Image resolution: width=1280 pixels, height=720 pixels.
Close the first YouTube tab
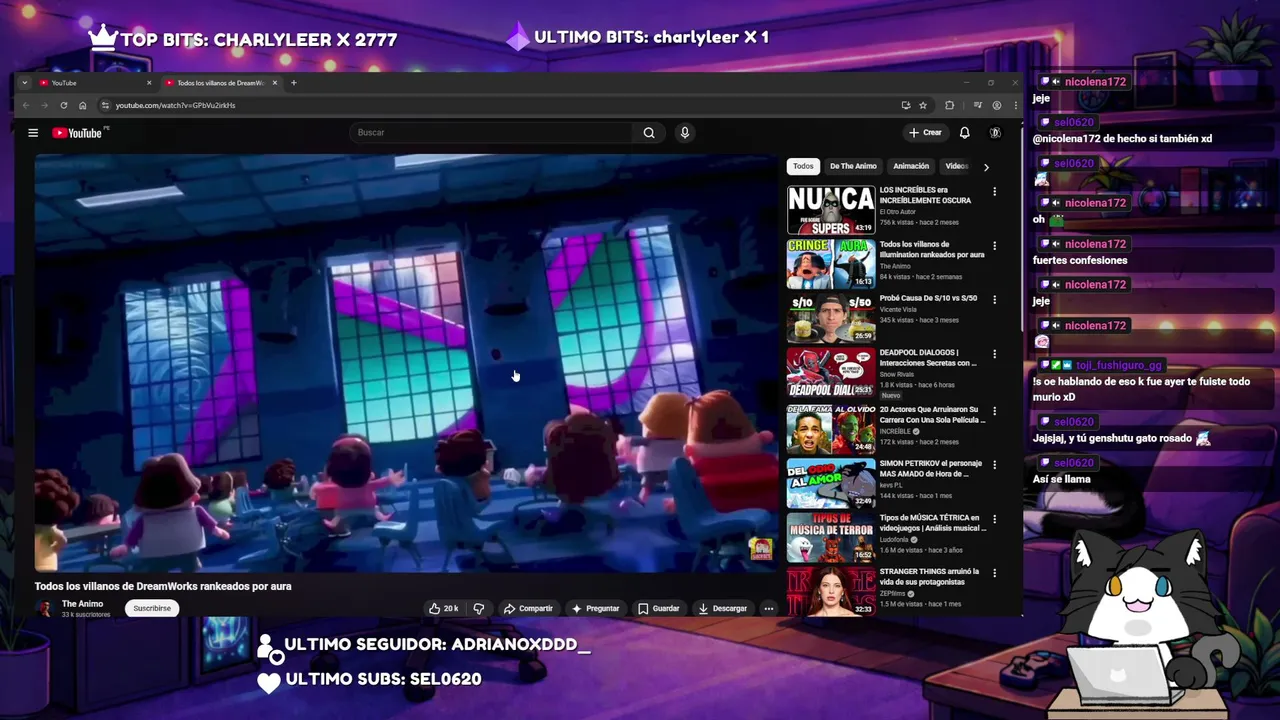pos(149,83)
